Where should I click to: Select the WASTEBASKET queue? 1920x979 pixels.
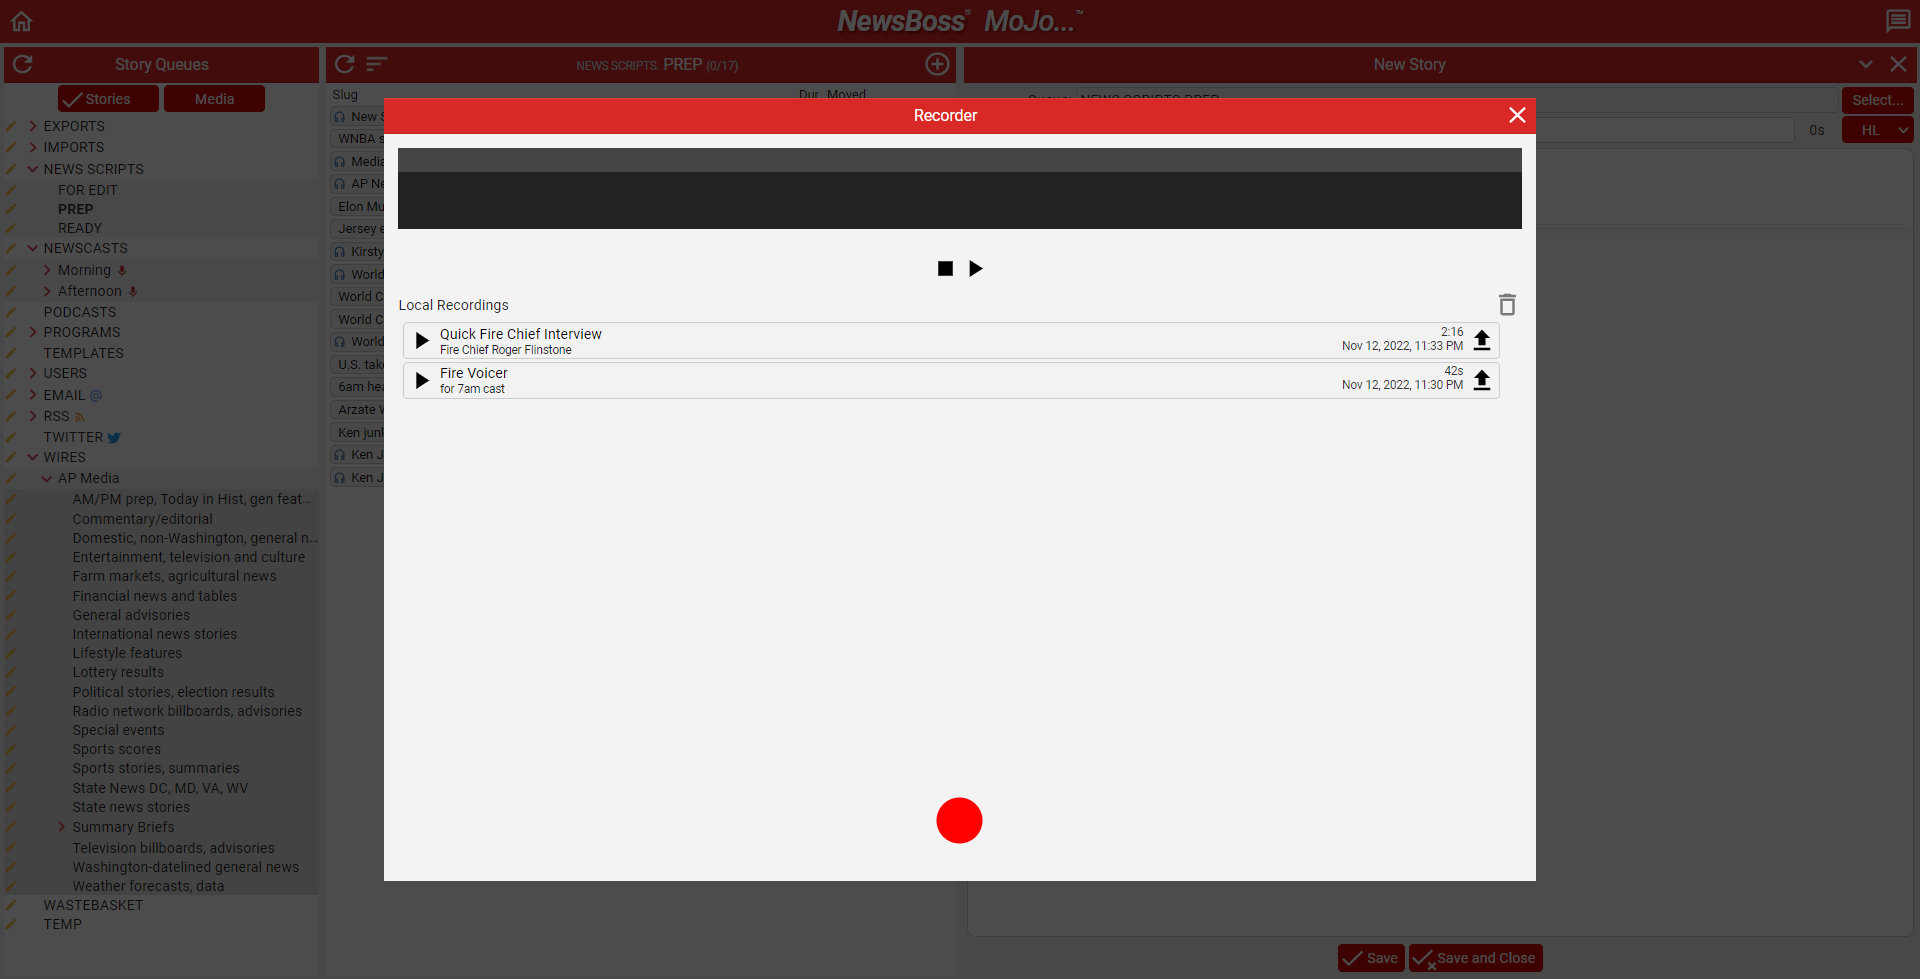tap(93, 905)
